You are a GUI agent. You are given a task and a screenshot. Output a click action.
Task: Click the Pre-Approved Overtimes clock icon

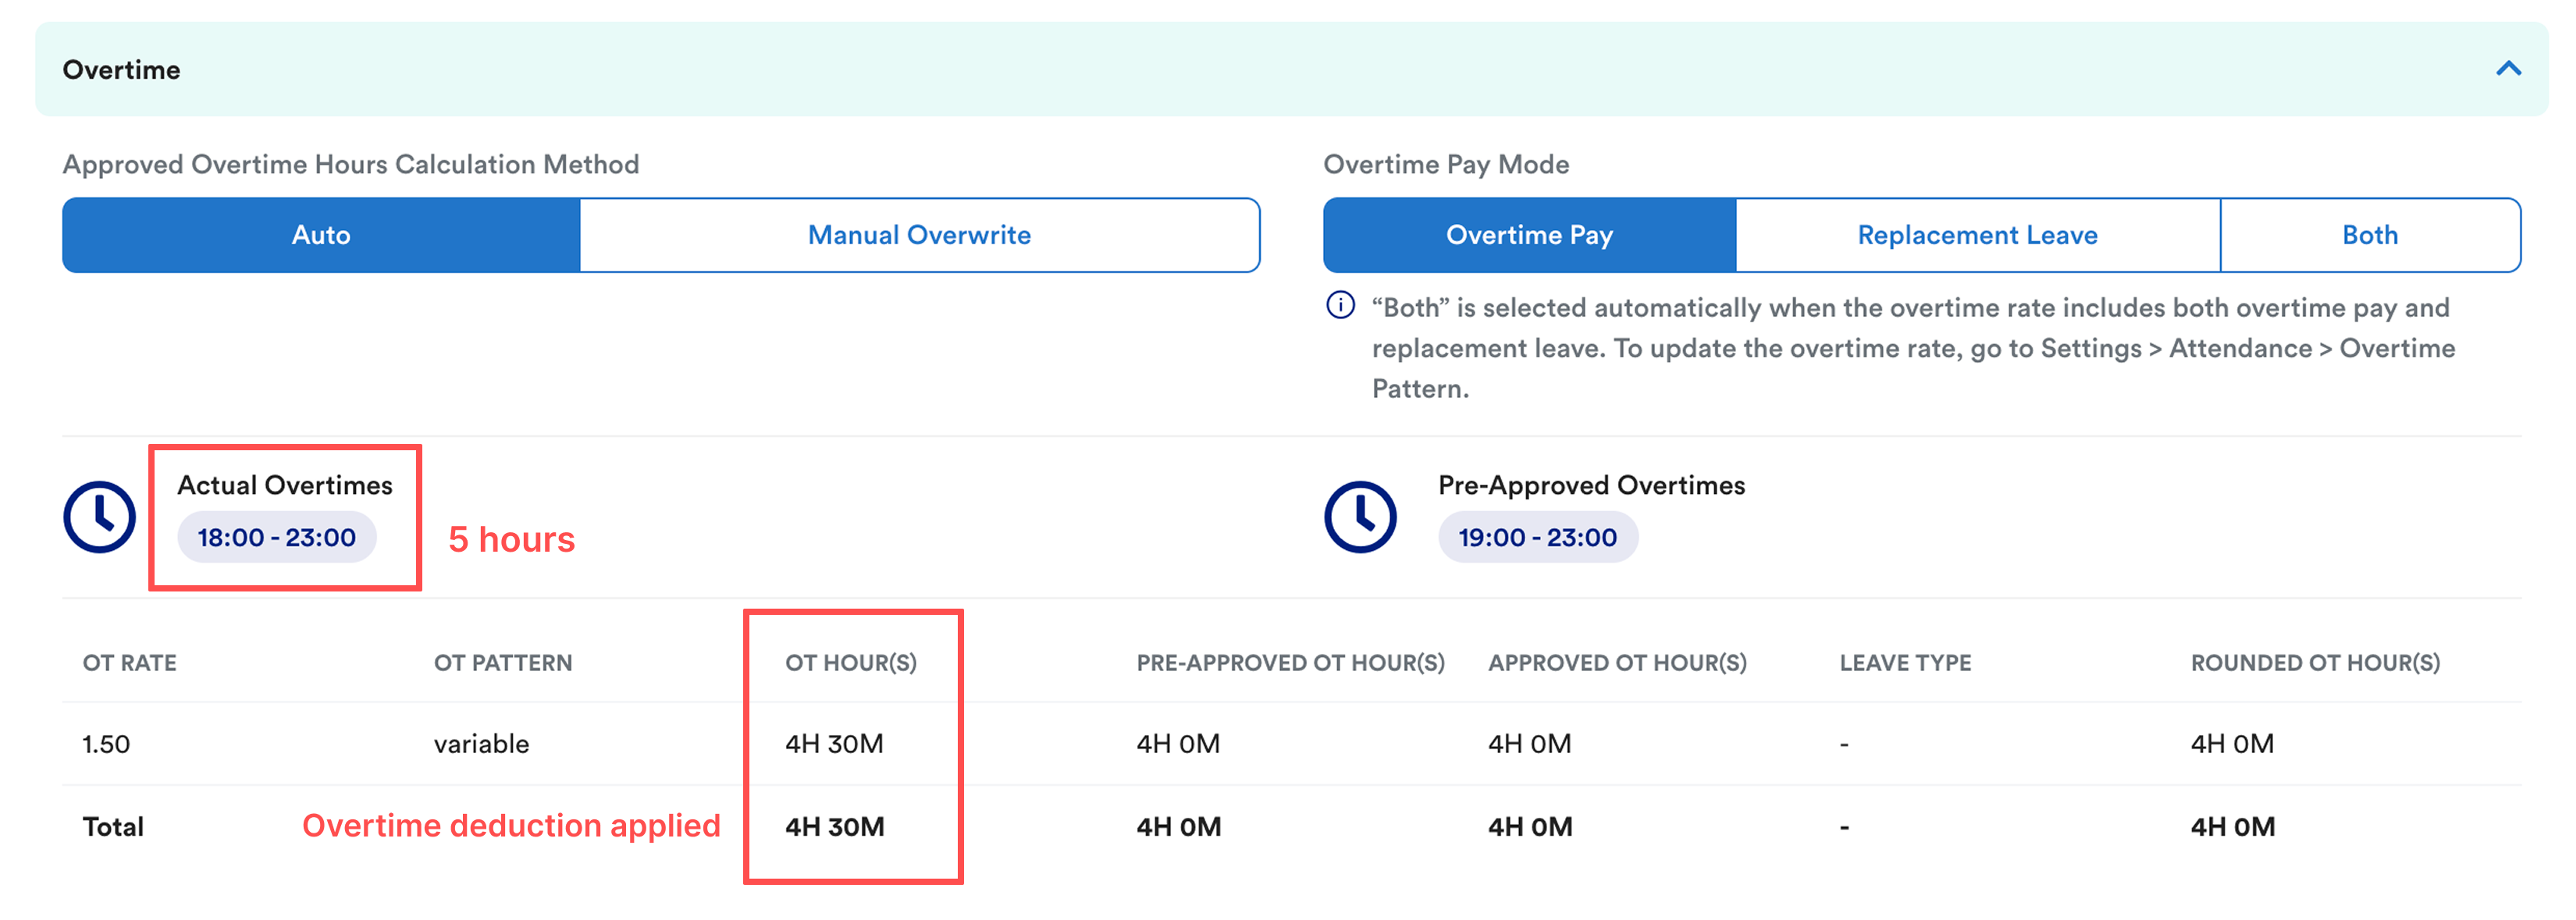1360,517
